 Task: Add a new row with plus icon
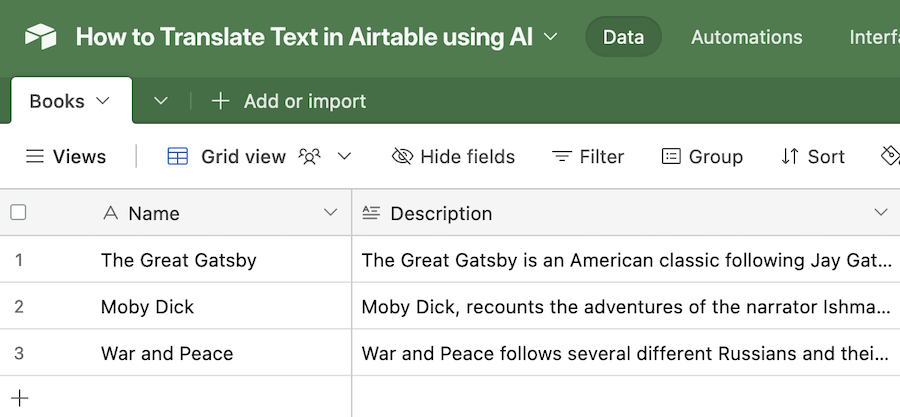point(20,398)
